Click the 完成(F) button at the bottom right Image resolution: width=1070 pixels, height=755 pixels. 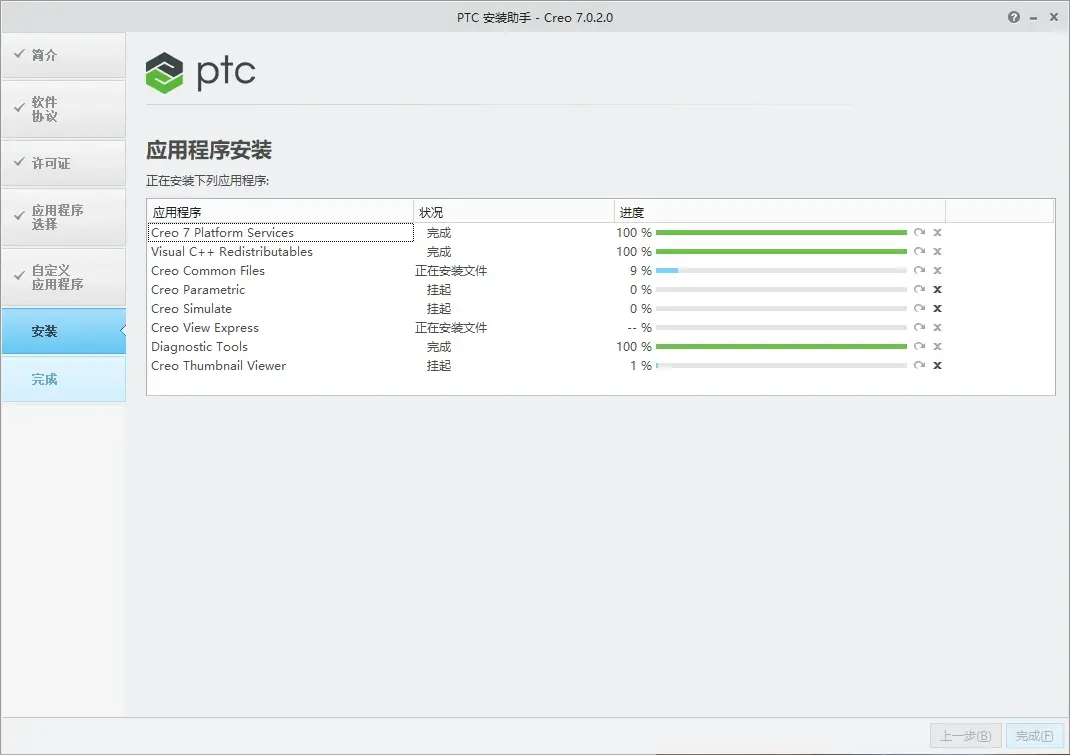[x=1035, y=736]
